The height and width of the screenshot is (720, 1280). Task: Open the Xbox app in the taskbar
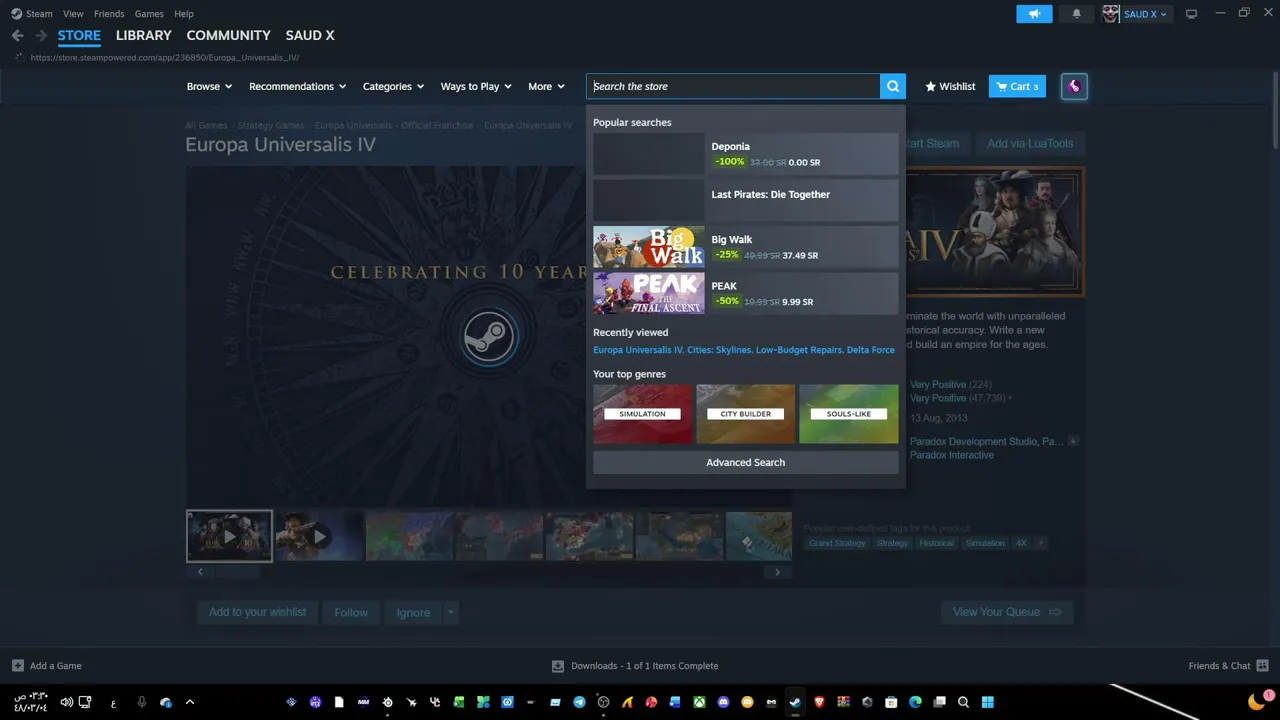(x=699, y=702)
